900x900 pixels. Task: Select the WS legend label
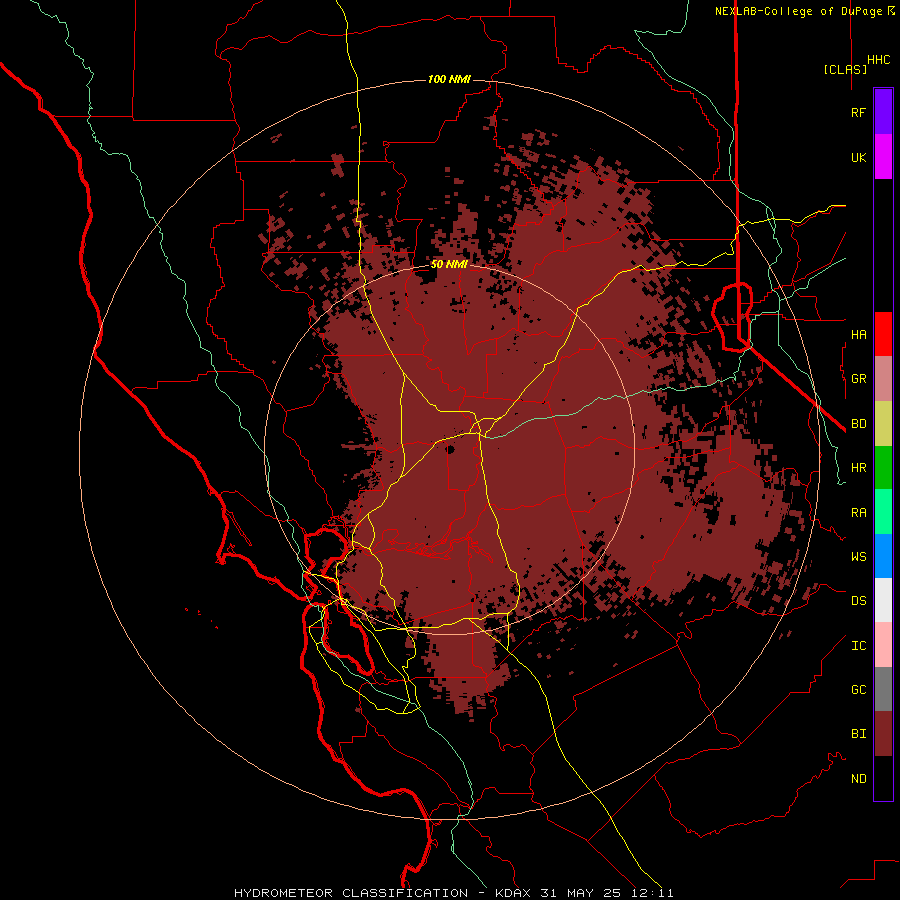coord(858,556)
